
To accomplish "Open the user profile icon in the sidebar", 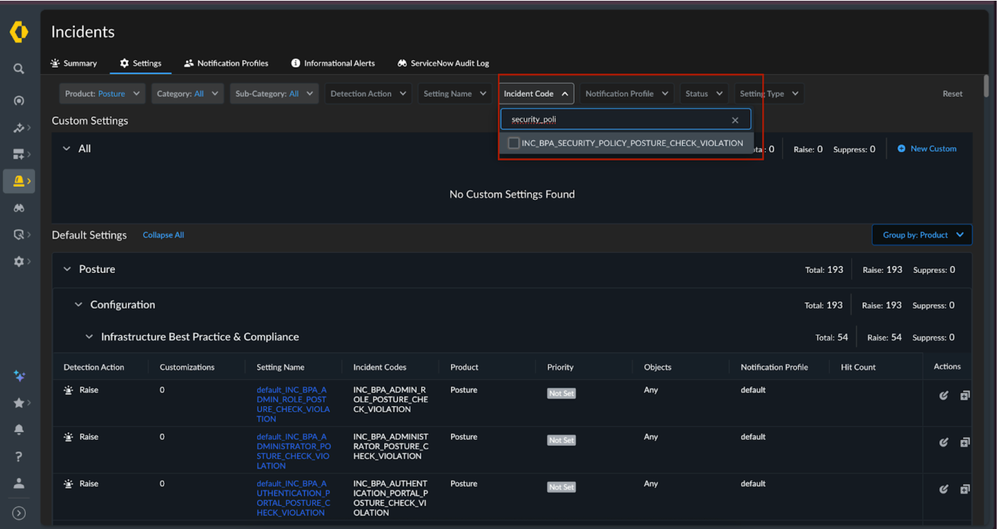I will pos(18,484).
